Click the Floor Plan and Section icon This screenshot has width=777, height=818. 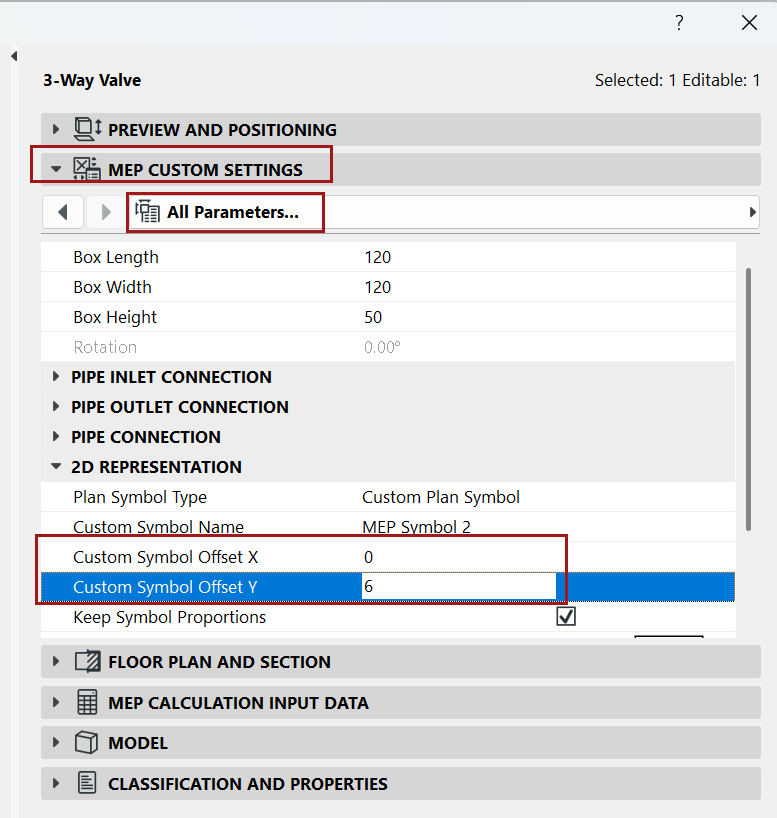[88, 661]
